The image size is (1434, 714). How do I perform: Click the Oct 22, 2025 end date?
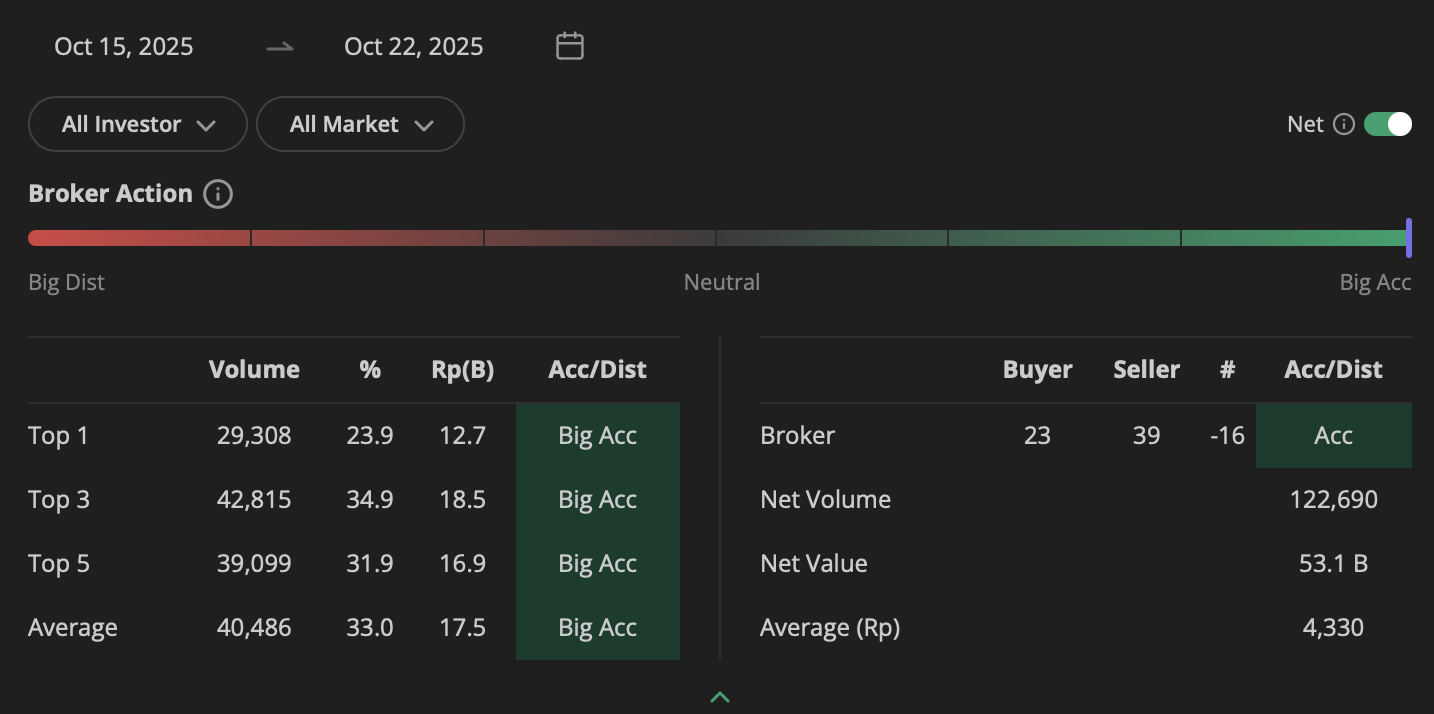(414, 46)
